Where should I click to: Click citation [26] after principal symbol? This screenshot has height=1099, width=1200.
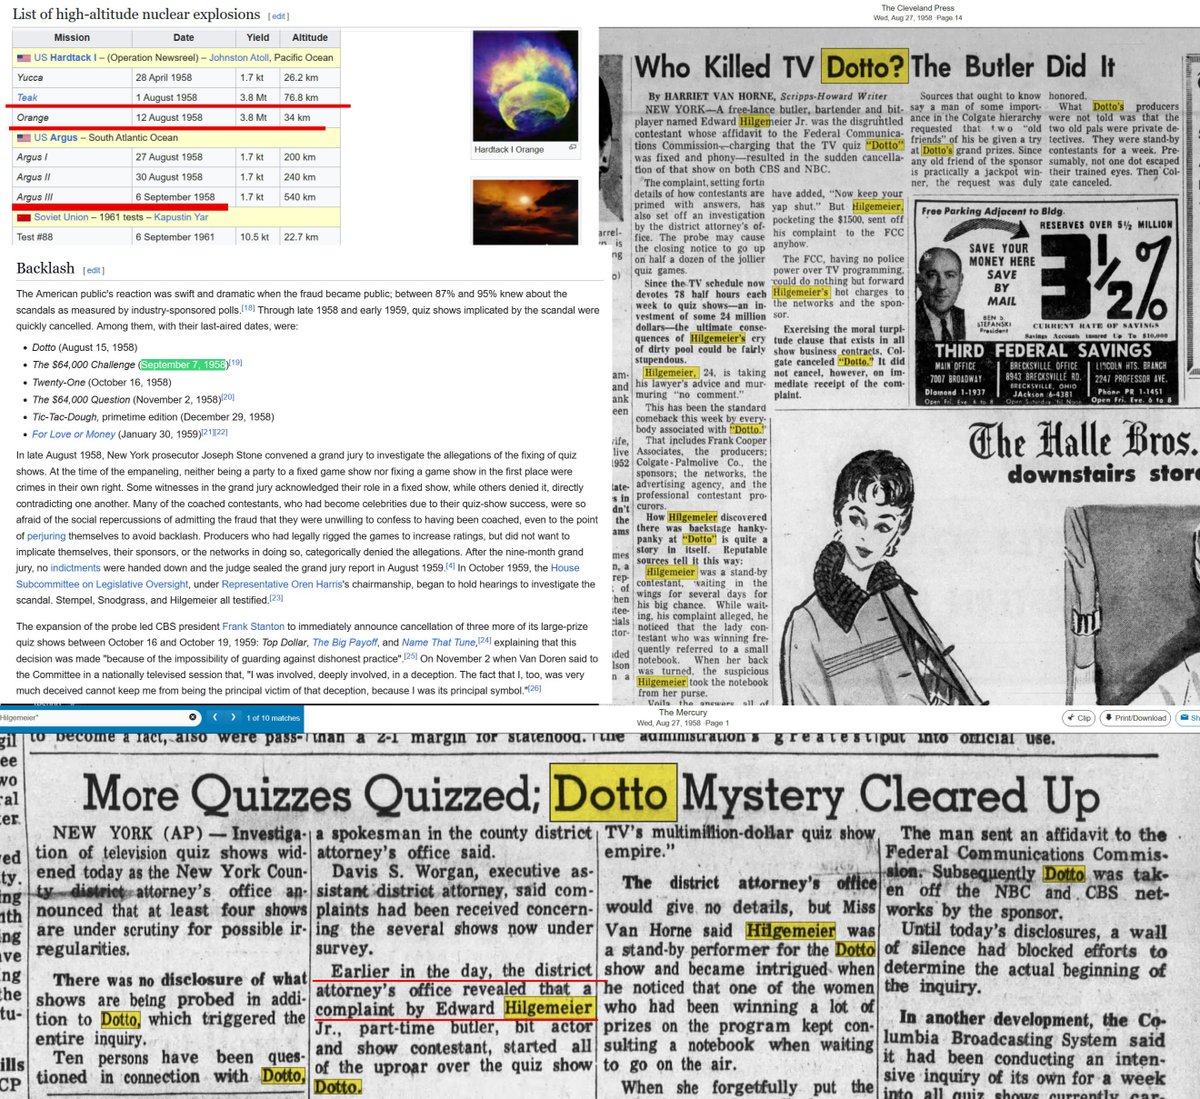click(533, 688)
